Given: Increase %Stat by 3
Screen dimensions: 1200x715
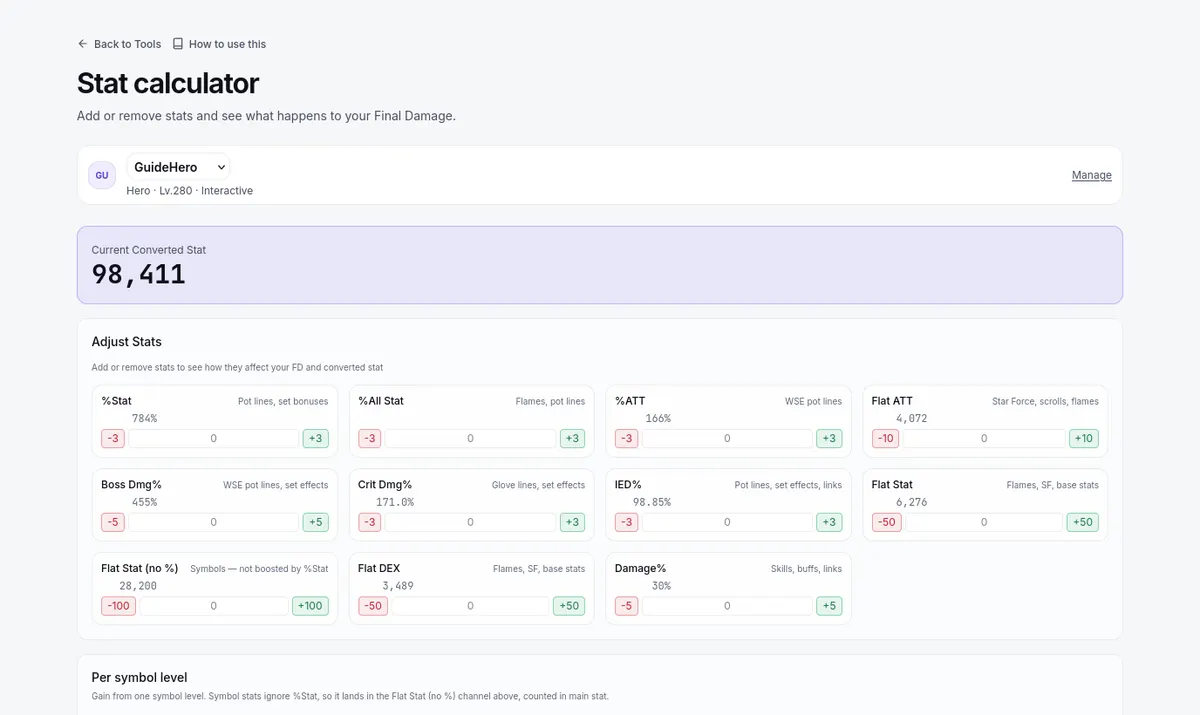Looking at the screenshot, I should tap(315, 438).
